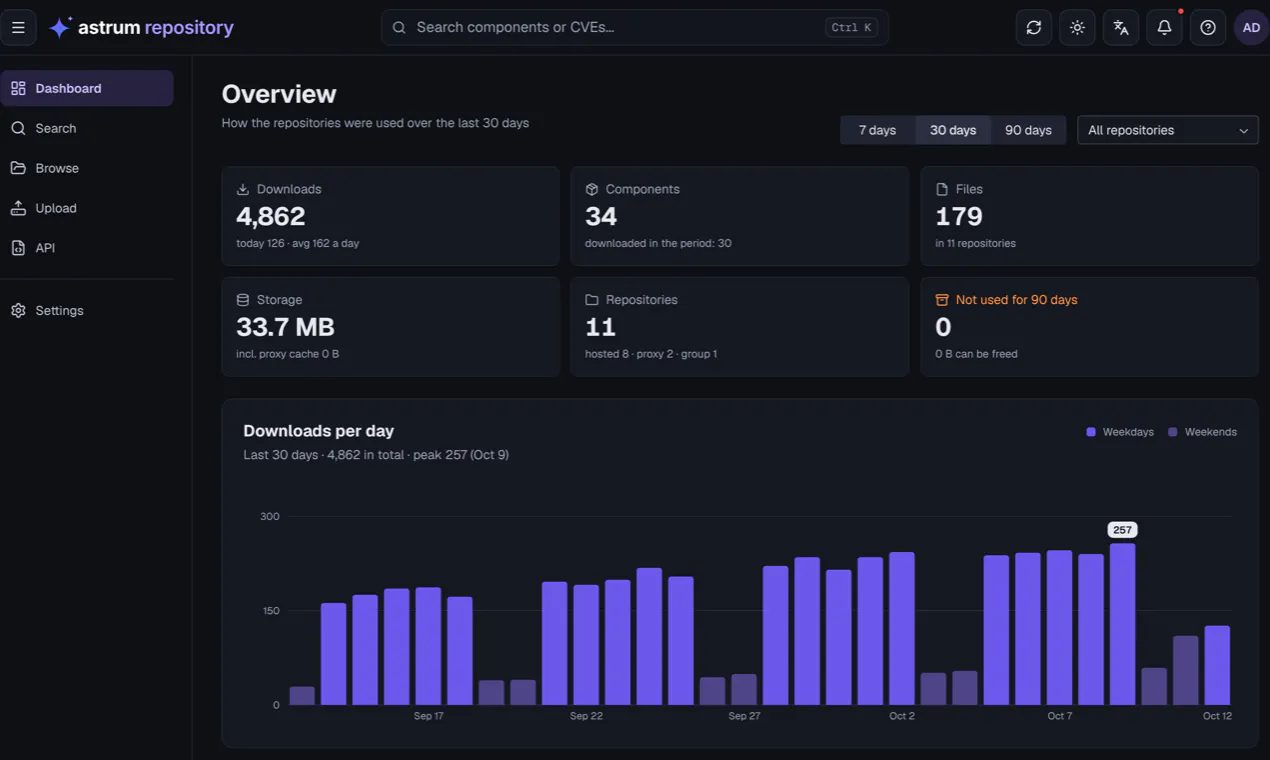Focus the Search components or CVEs field
Image resolution: width=1270 pixels, height=760 pixels.
click(635, 28)
